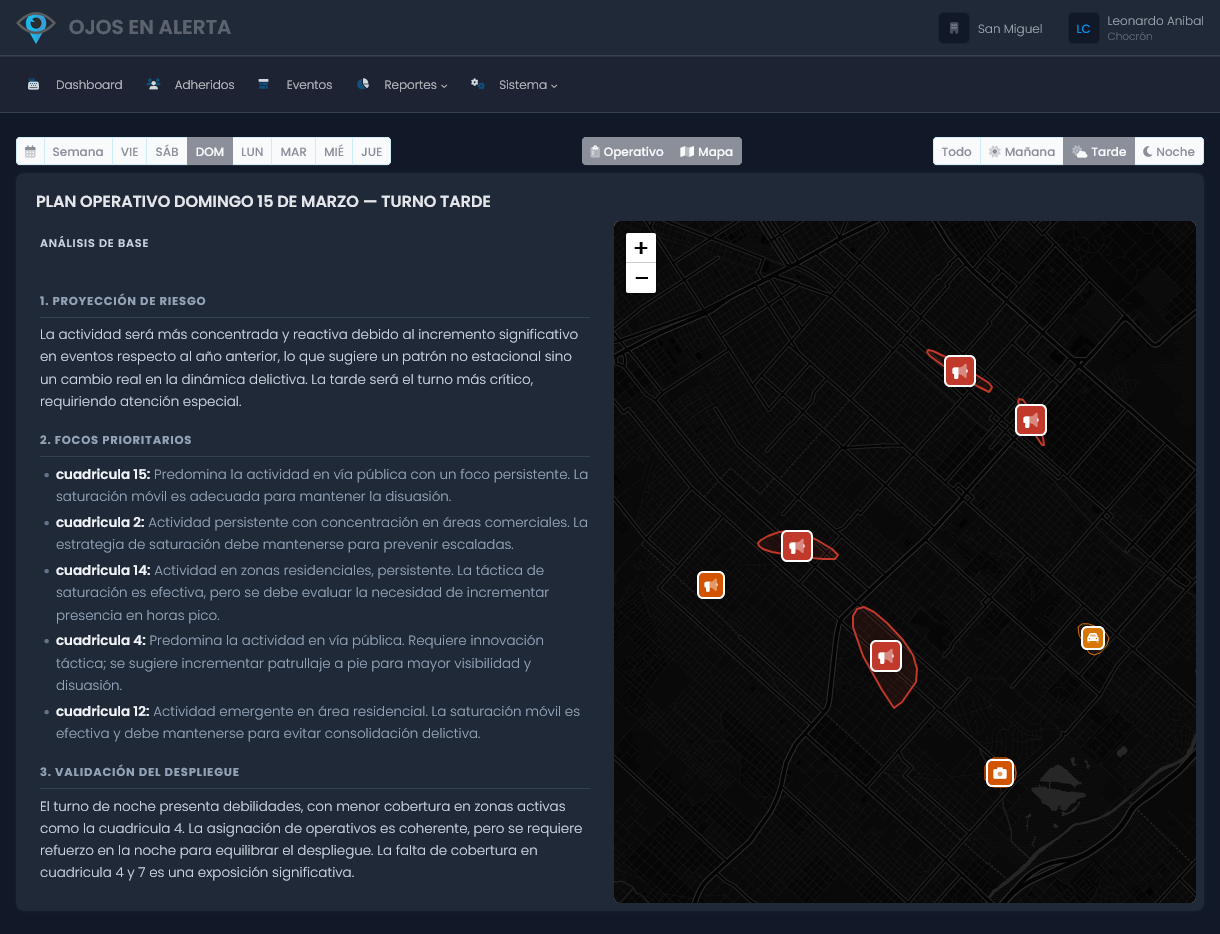Click the camera marker at the map bottom
The width and height of the screenshot is (1220, 934).
1000,772
